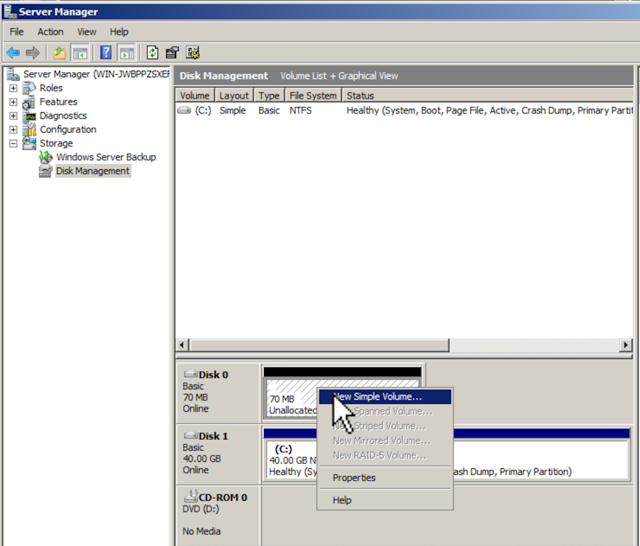Click the Up one level folder icon
This screenshot has height=546, width=640.
(60, 53)
